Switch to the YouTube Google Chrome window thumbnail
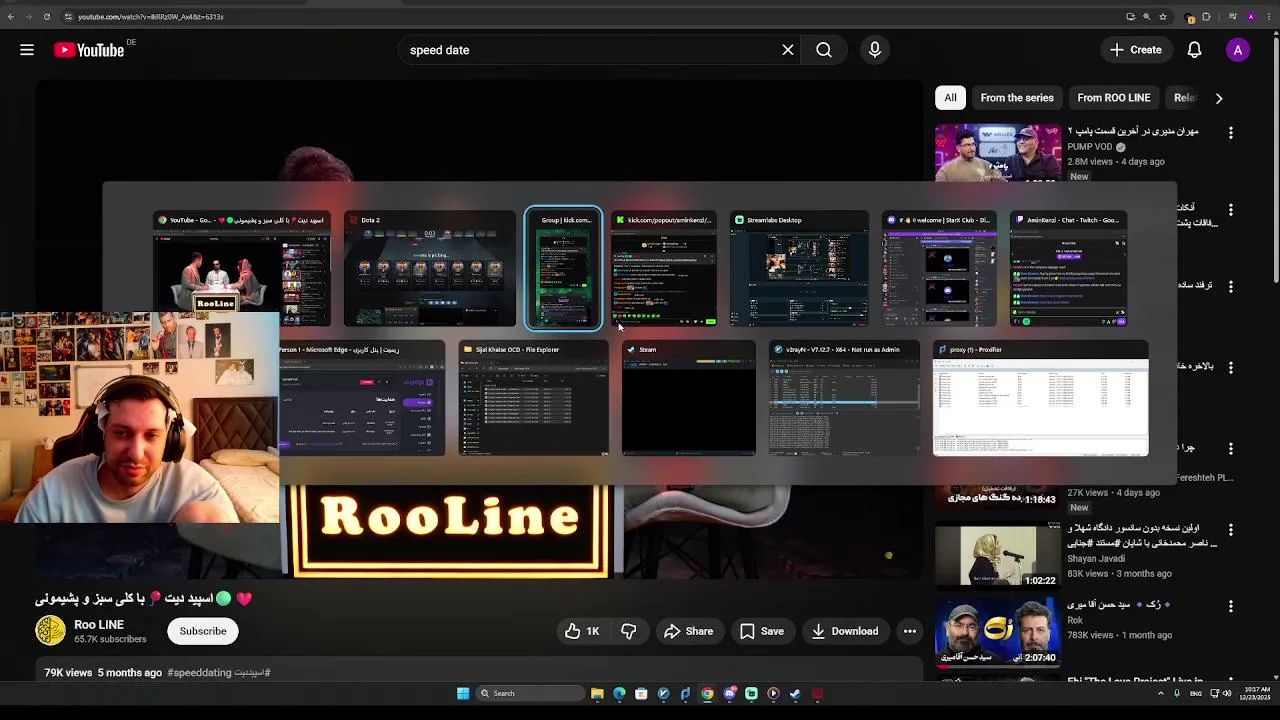This screenshot has width=1280, height=720. 242,268
